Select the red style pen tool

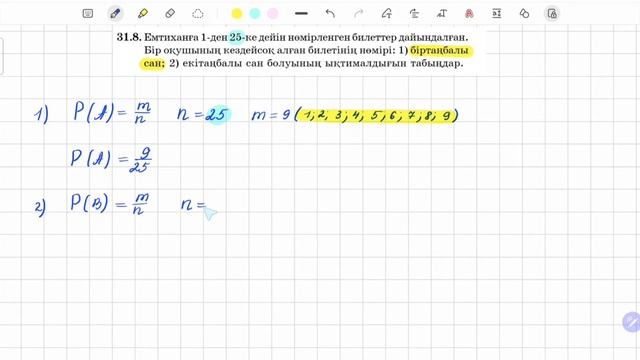(x=469, y=13)
